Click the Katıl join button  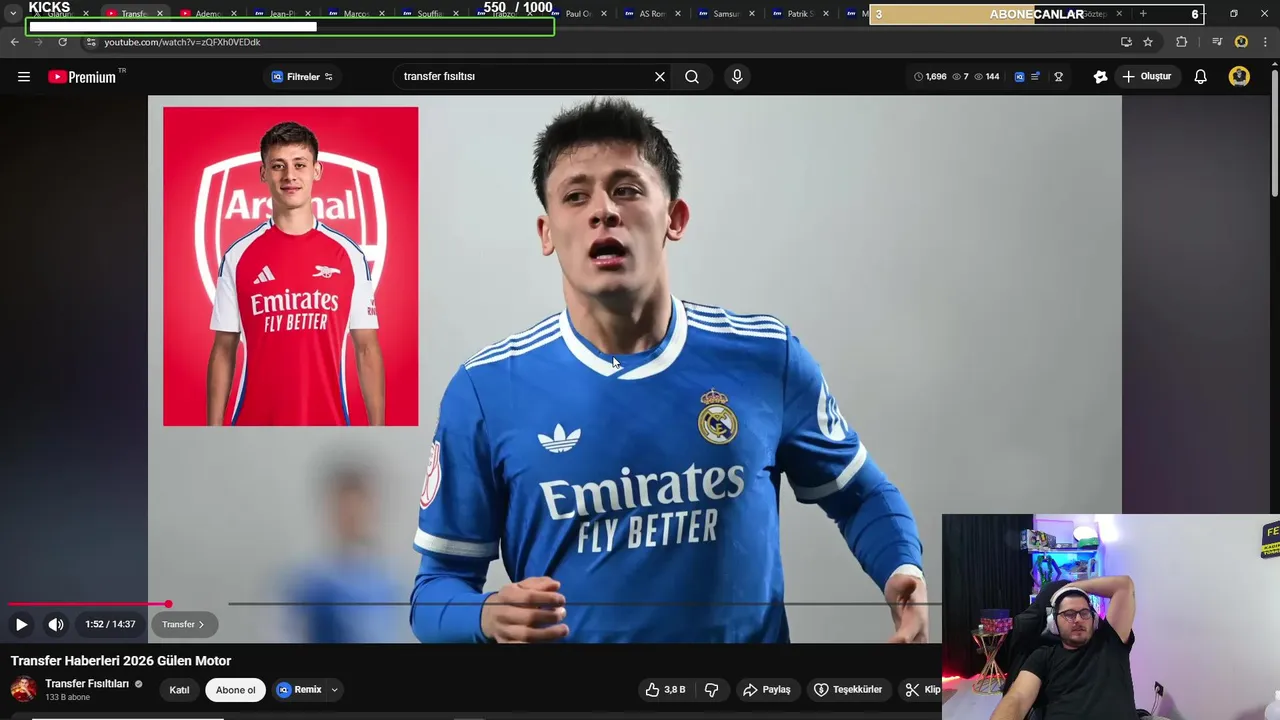(x=179, y=690)
